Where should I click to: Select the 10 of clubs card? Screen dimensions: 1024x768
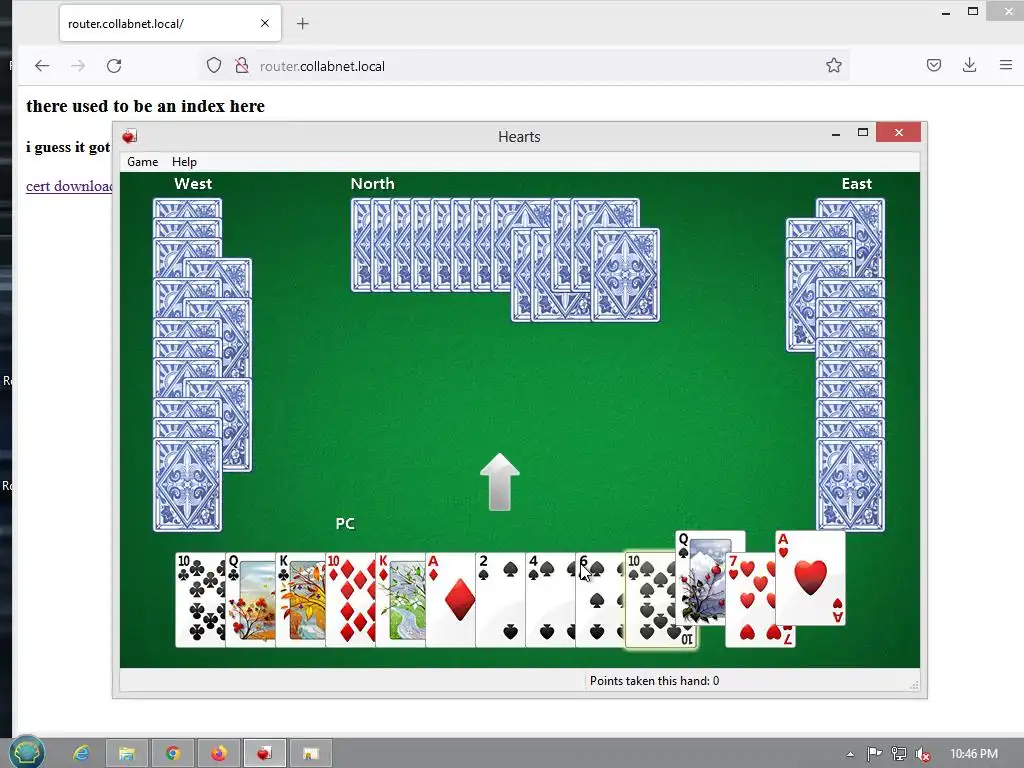200,600
